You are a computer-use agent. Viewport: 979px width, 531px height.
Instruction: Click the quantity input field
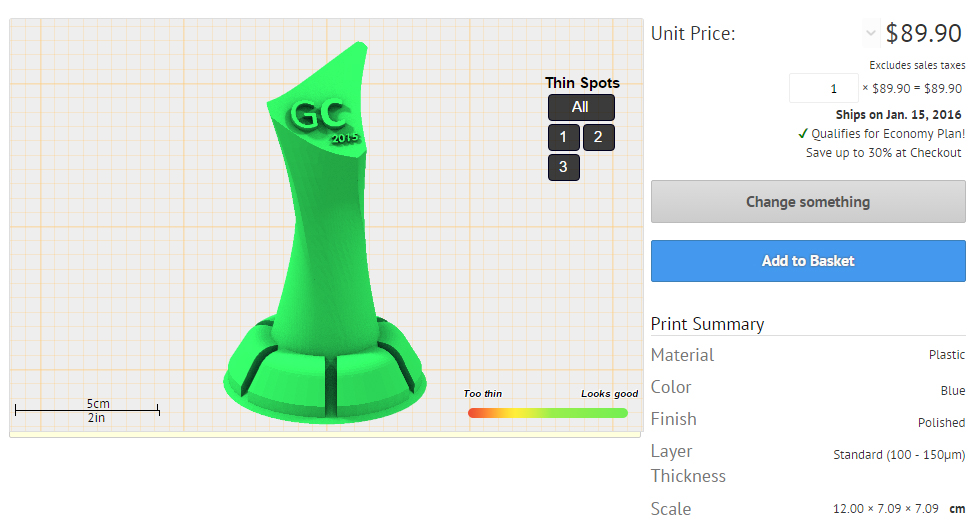(x=823, y=89)
